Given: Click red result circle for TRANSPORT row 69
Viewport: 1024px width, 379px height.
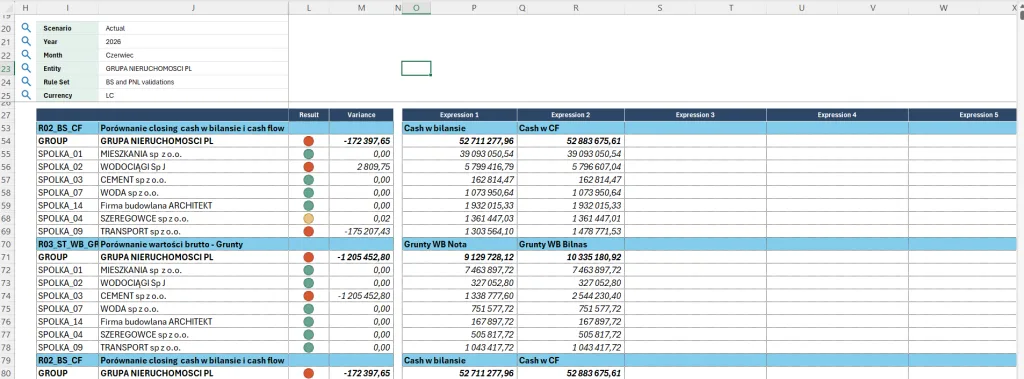Looking at the screenshot, I should pos(308,231).
